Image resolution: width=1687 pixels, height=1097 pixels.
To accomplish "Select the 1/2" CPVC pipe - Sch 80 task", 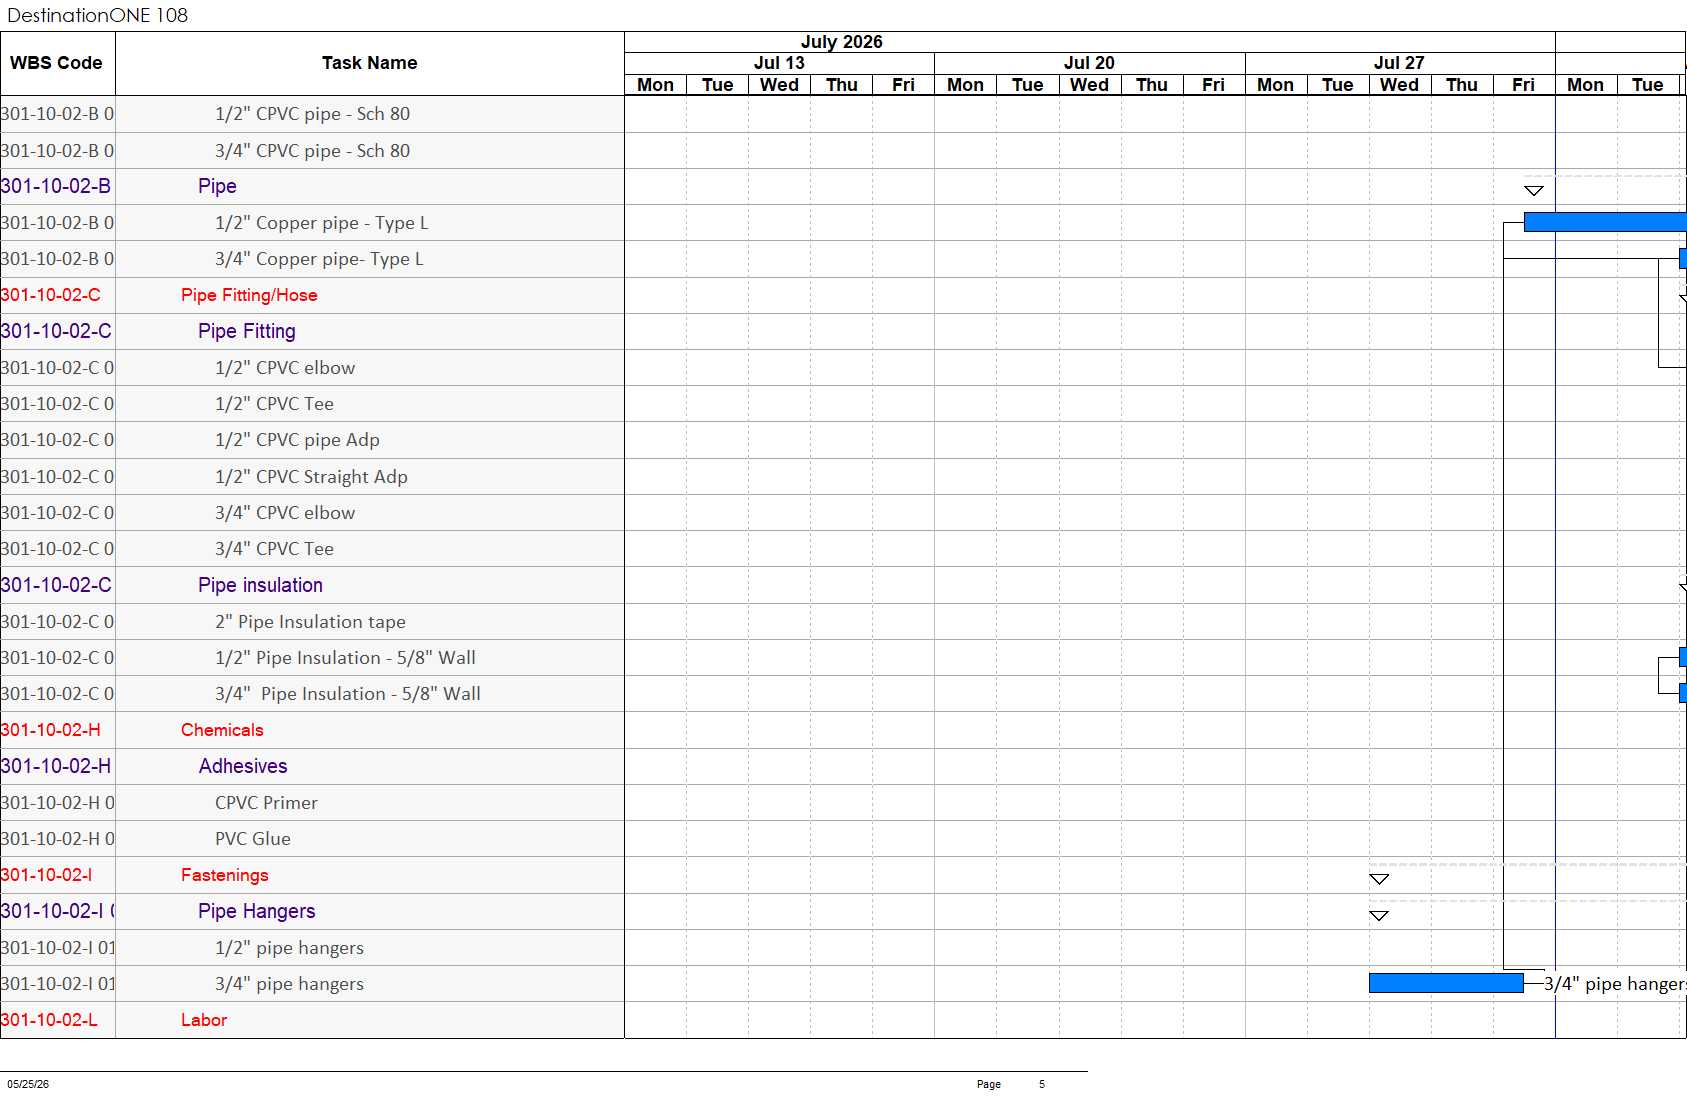I will [312, 114].
